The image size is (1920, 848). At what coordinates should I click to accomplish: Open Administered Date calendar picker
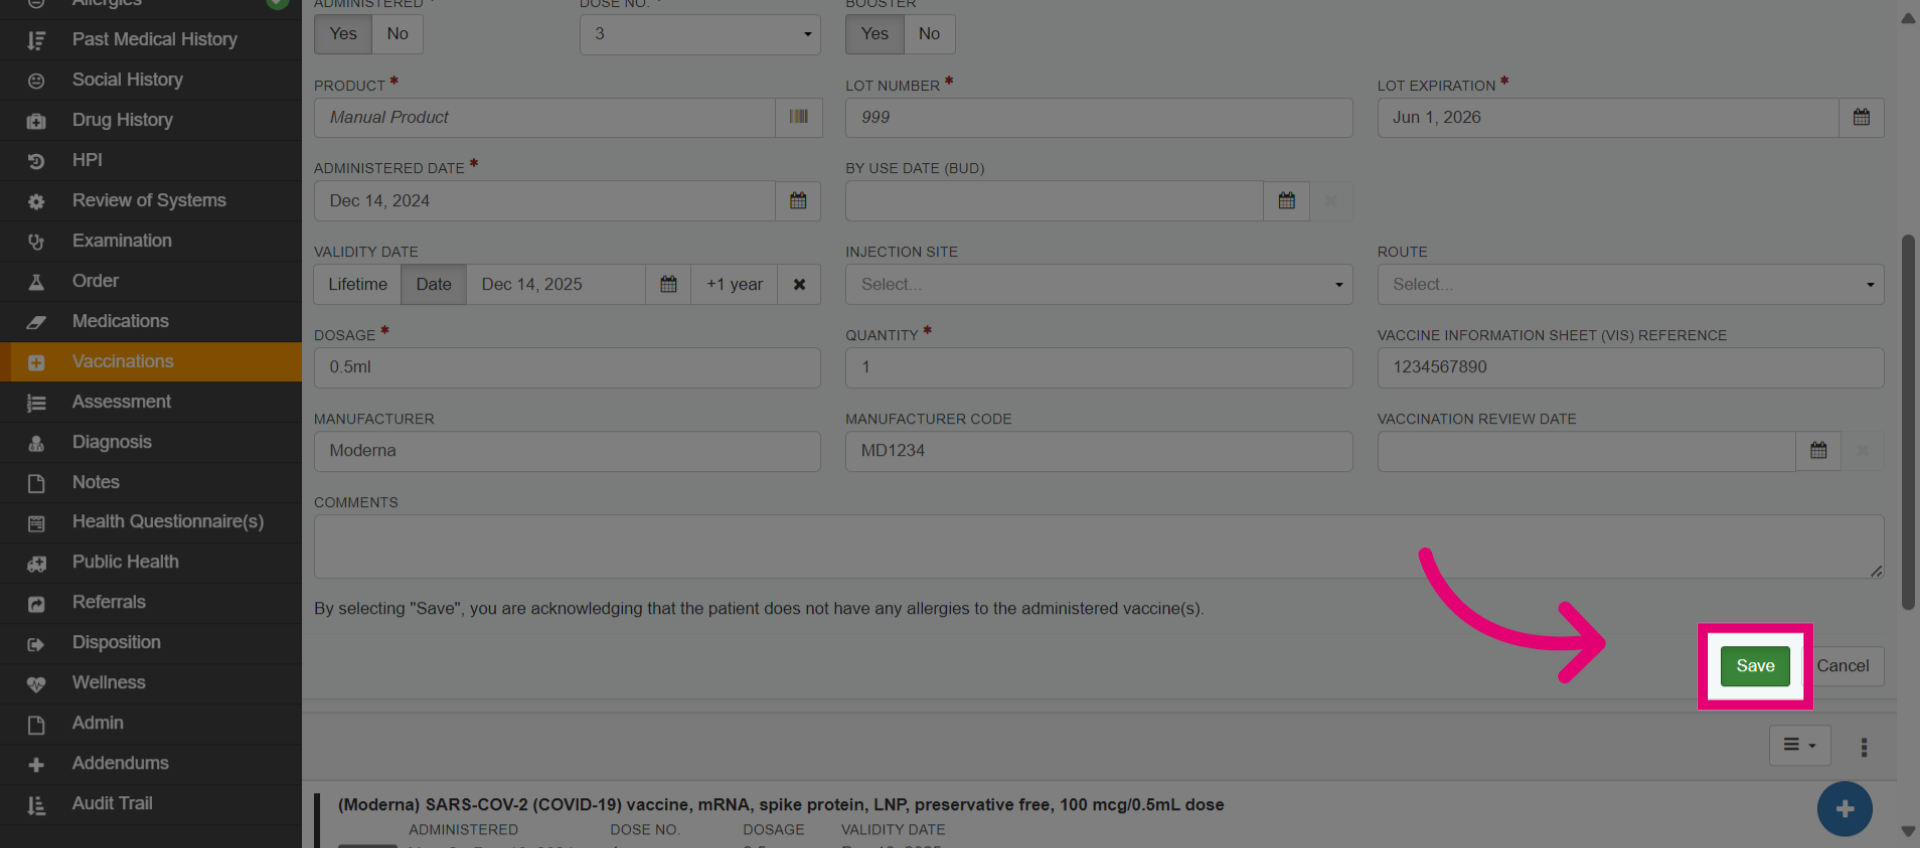[798, 201]
